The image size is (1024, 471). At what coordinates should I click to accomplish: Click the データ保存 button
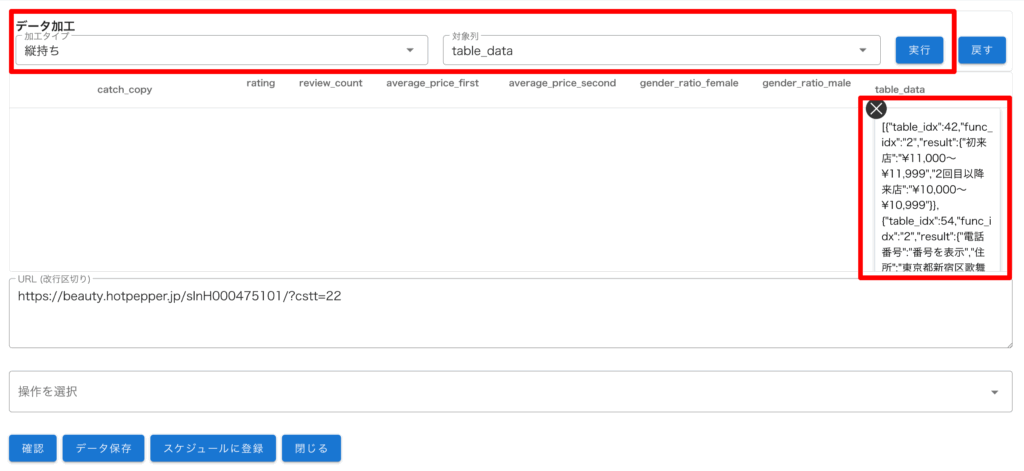click(104, 448)
